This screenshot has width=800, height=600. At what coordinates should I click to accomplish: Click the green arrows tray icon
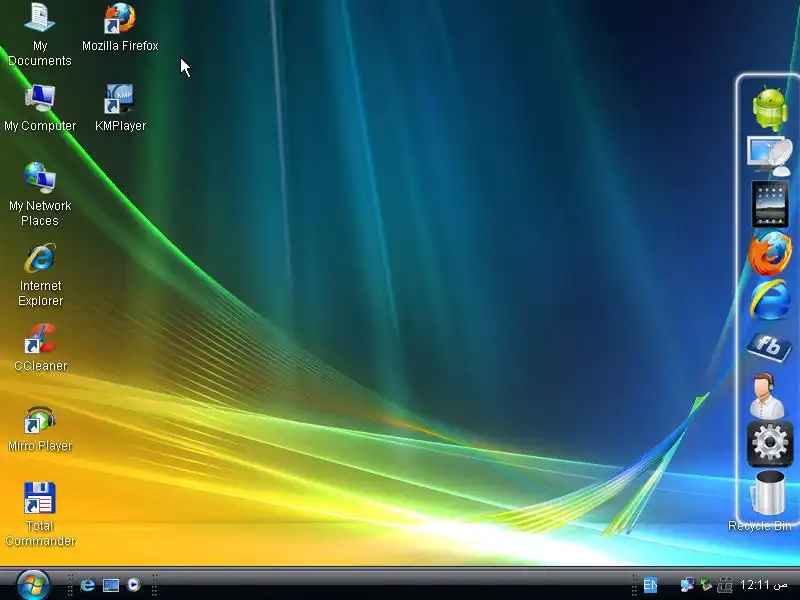(706, 585)
